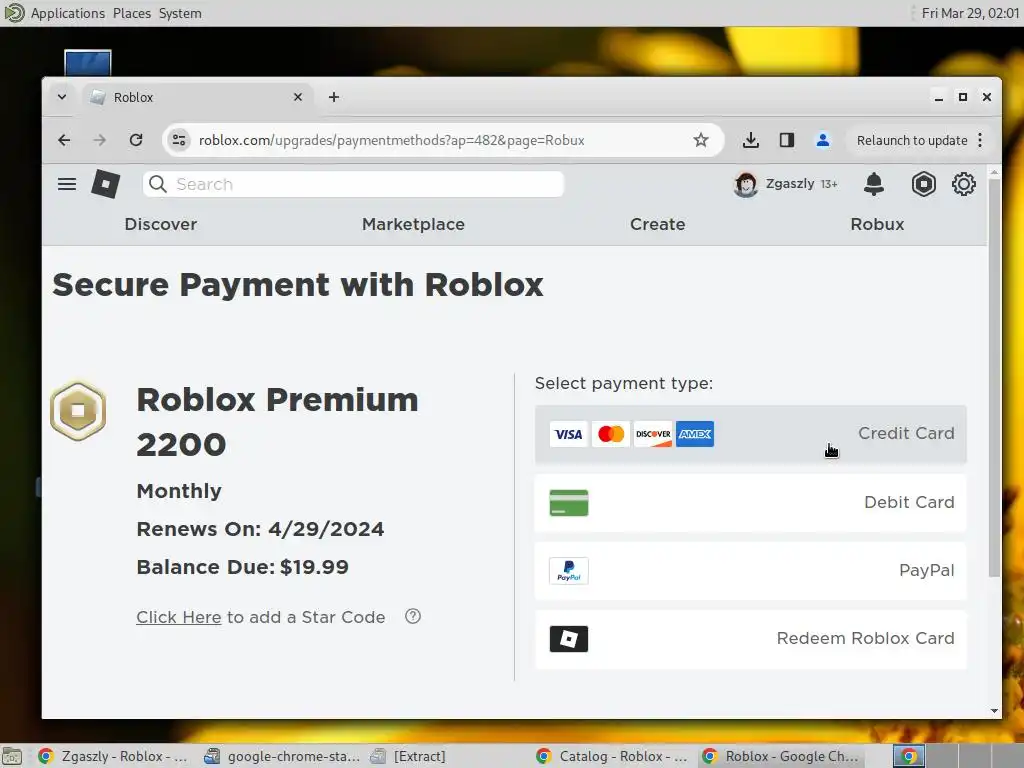
Task: Open the Chrome three-dot menu
Action: click(980, 140)
